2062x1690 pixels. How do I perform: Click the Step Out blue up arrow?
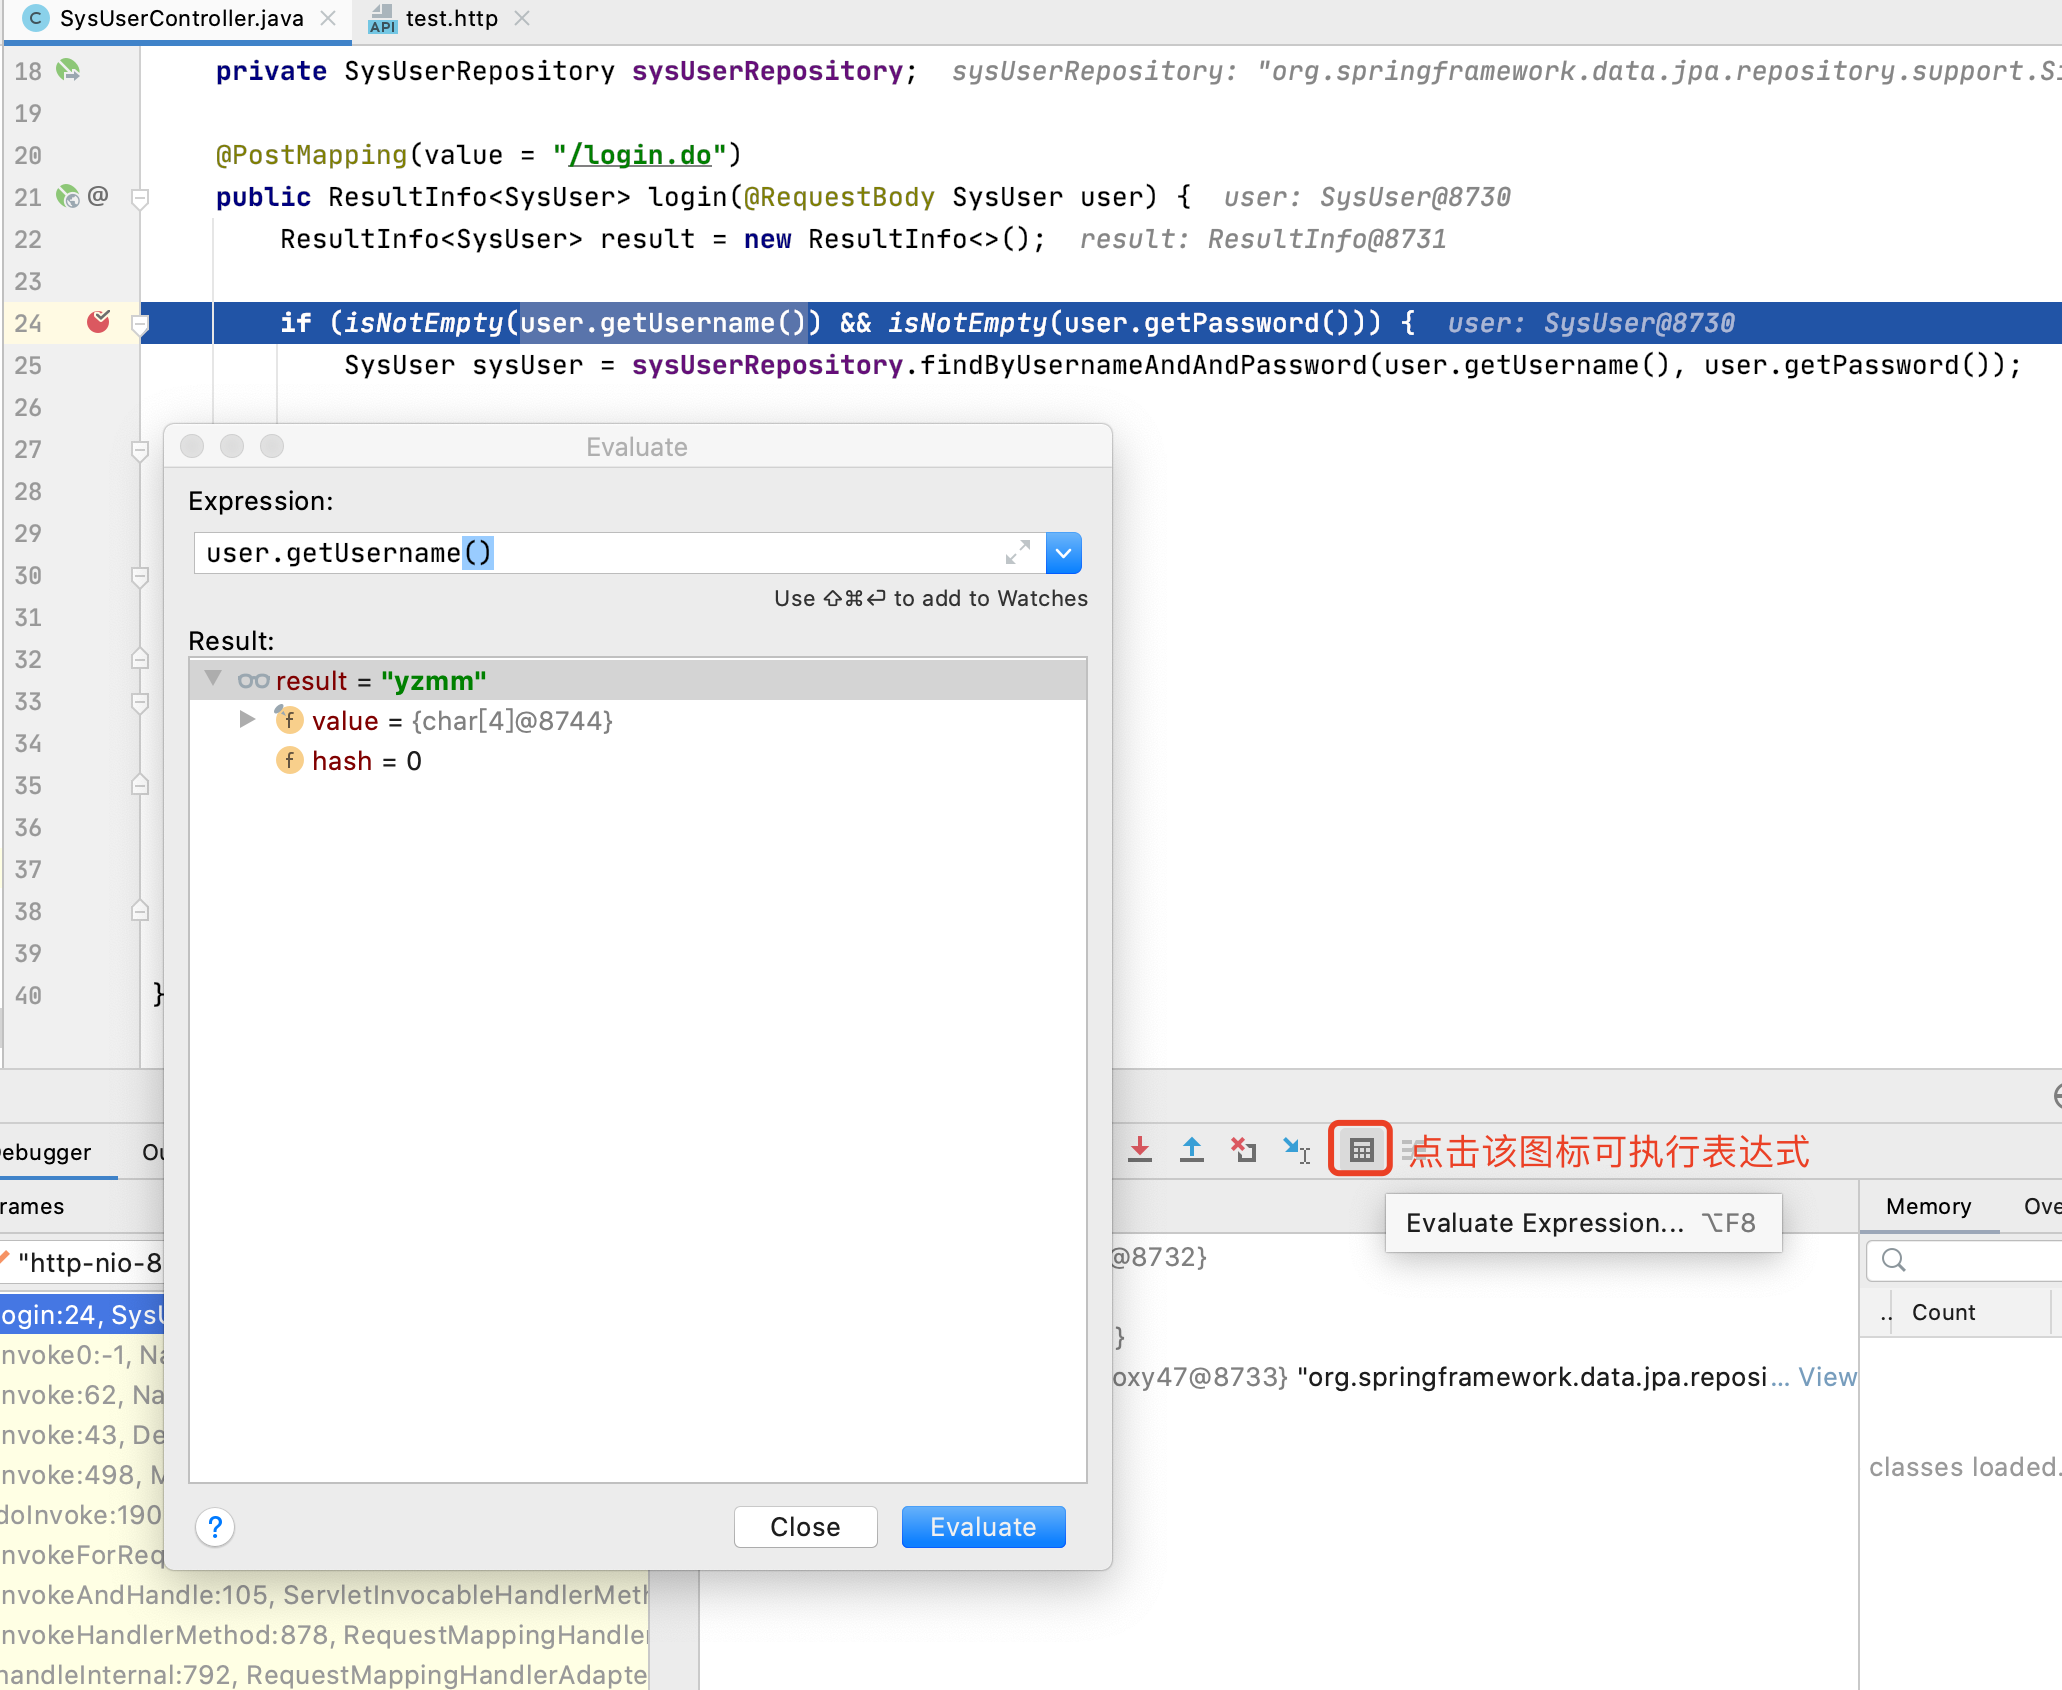click(1192, 1150)
